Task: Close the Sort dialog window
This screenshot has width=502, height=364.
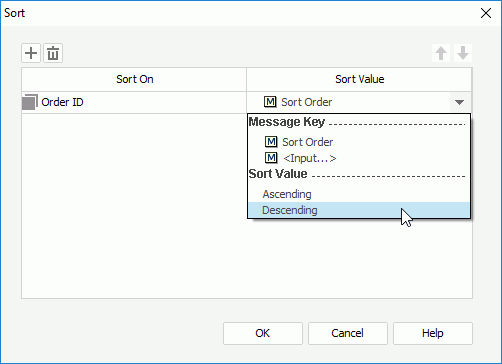Action: pos(486,13)
